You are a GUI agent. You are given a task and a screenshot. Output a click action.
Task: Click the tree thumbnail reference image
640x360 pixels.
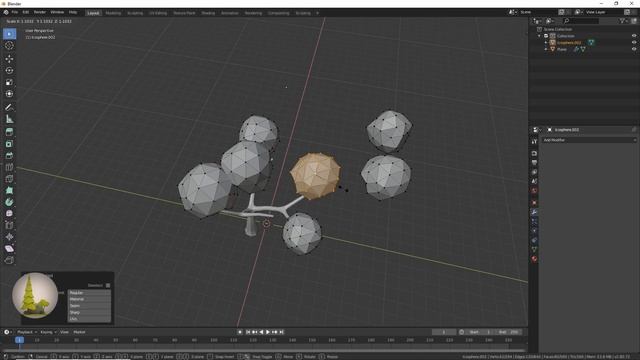[x=35, y=296]
